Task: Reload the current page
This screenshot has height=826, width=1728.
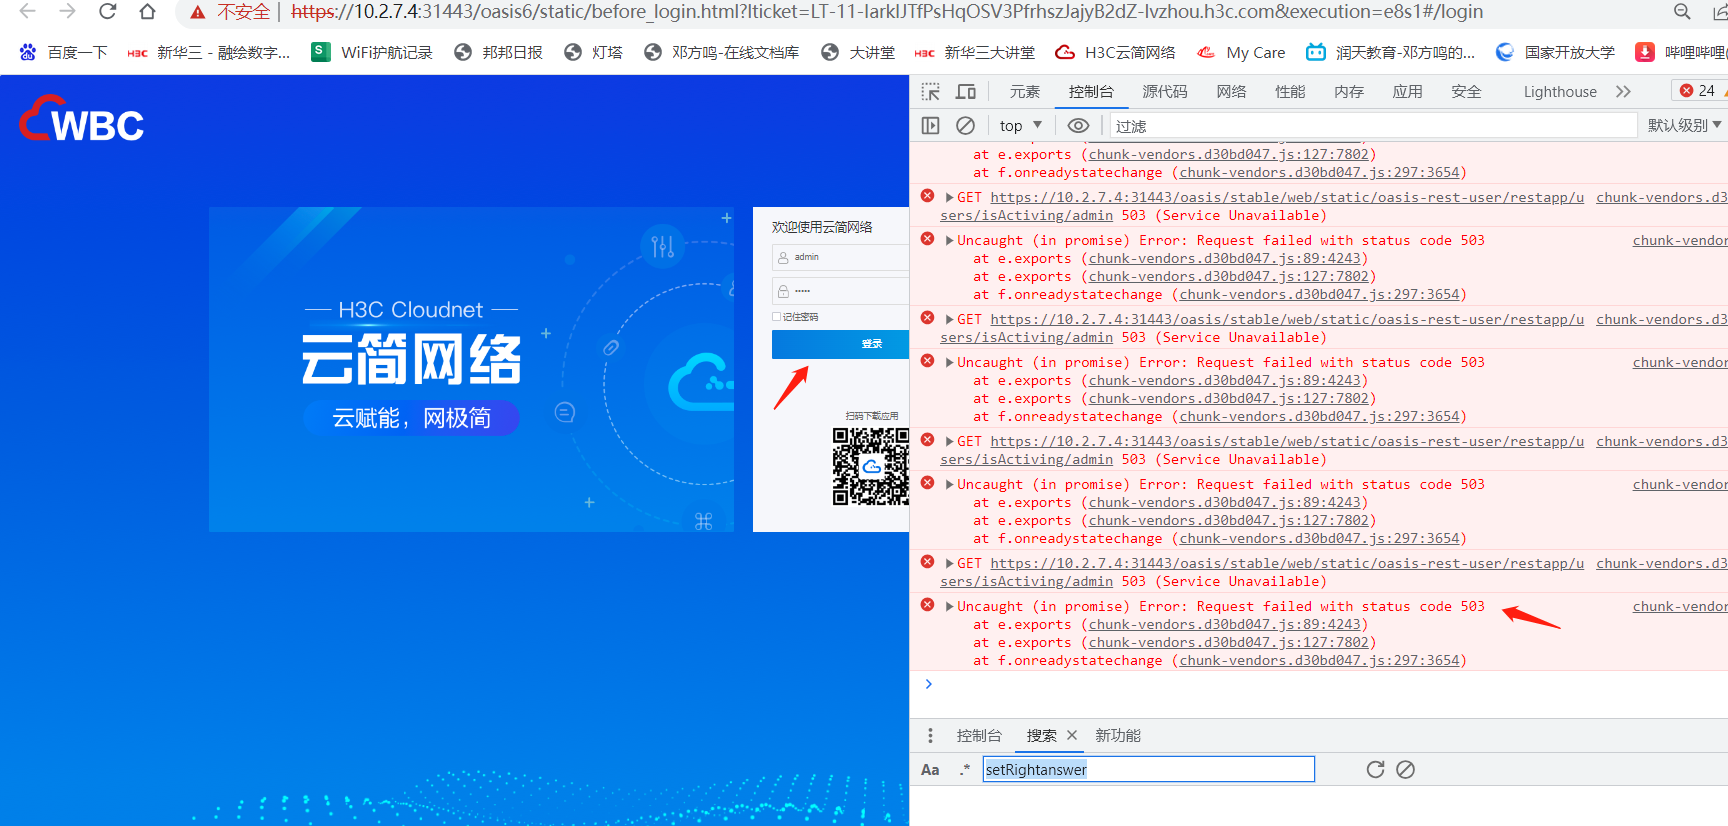Action: (x=107, y=12)
